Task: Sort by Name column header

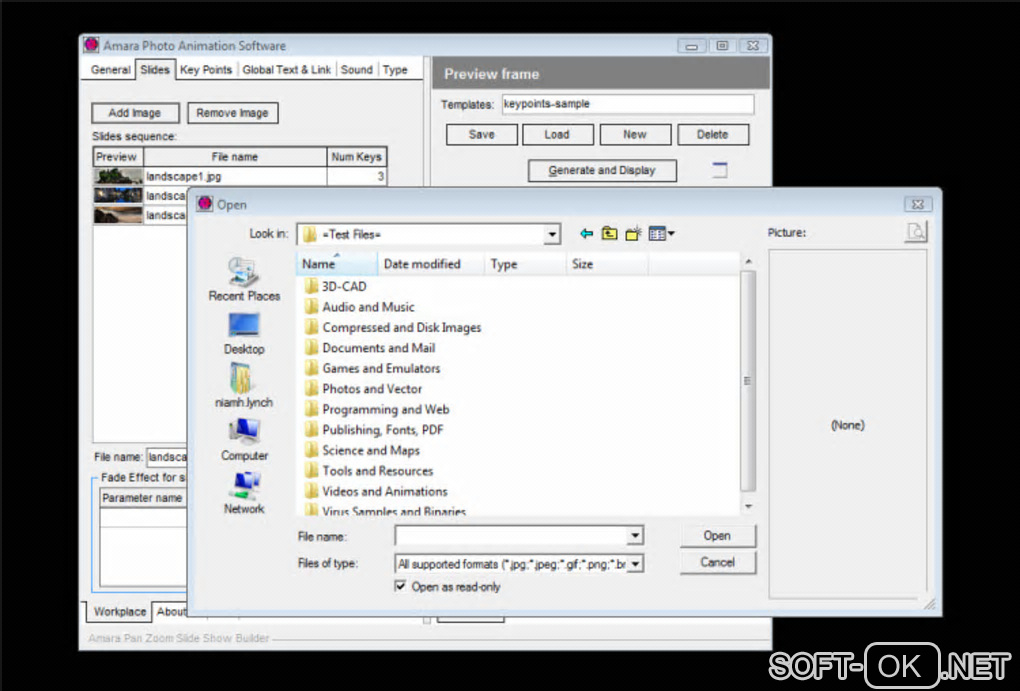Action: point(338,264)
